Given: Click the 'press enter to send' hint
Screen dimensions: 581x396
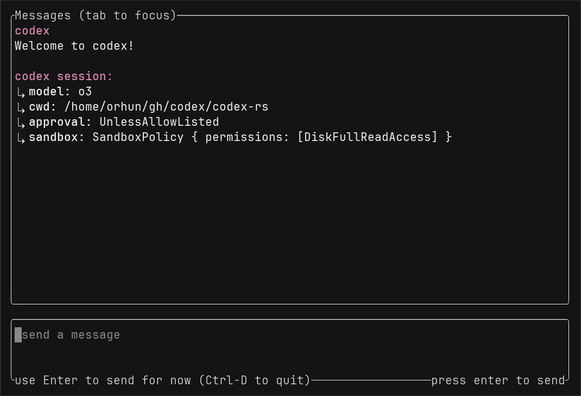Looking at the screenshot, I should (498, 380).
